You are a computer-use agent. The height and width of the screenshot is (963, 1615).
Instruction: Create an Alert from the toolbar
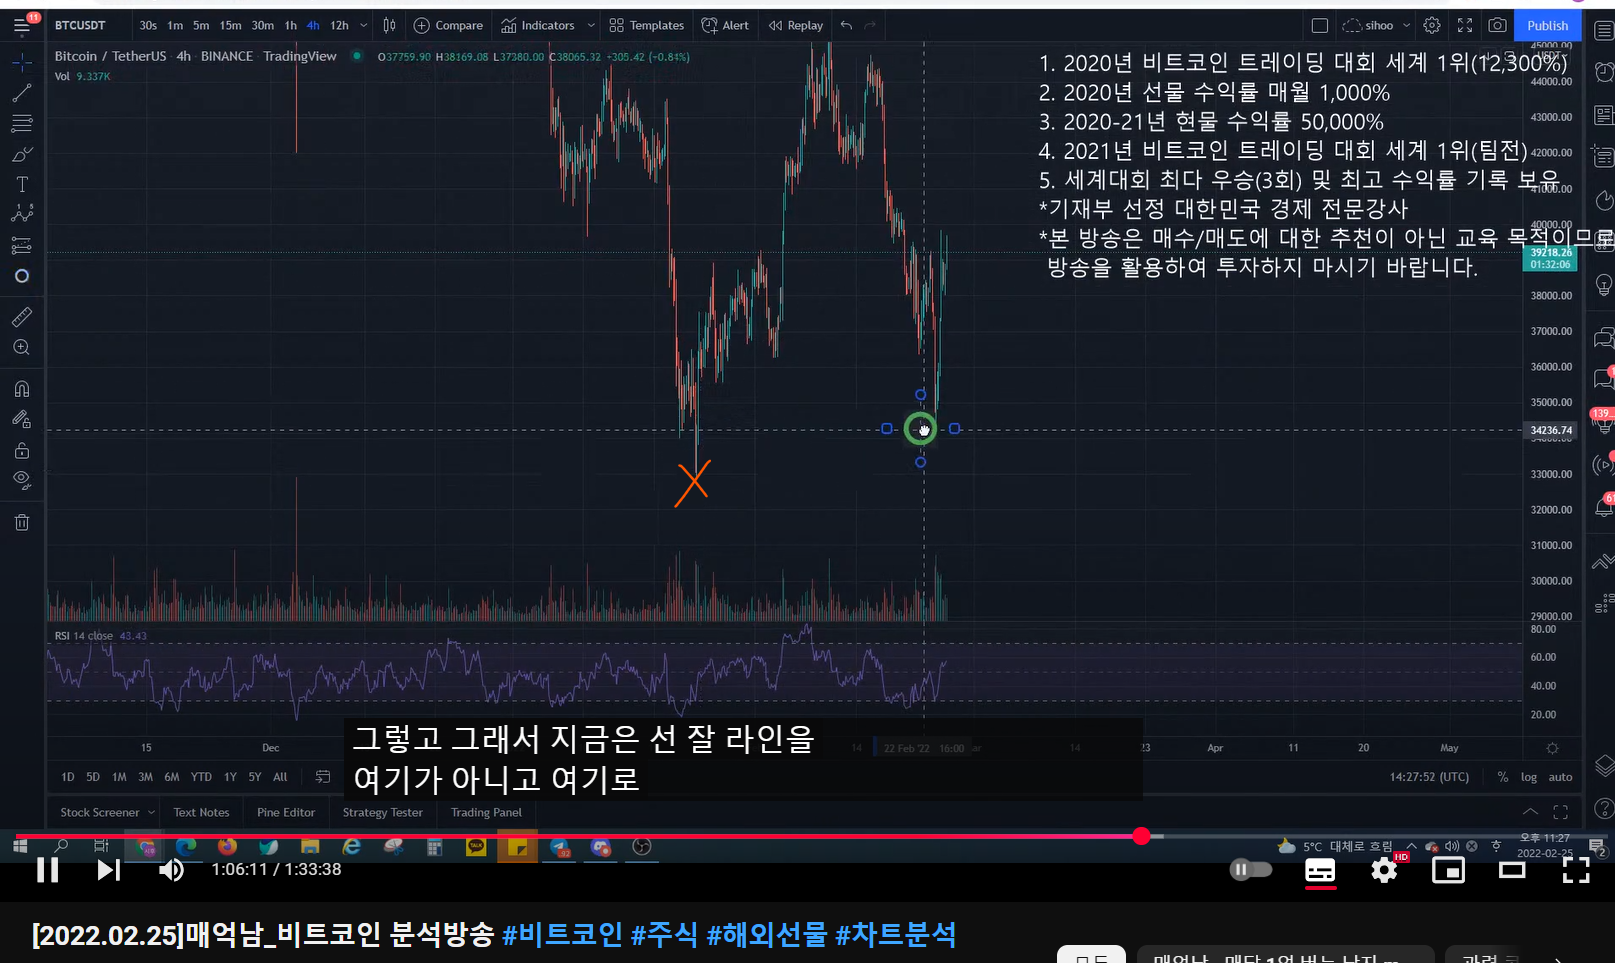725,26
